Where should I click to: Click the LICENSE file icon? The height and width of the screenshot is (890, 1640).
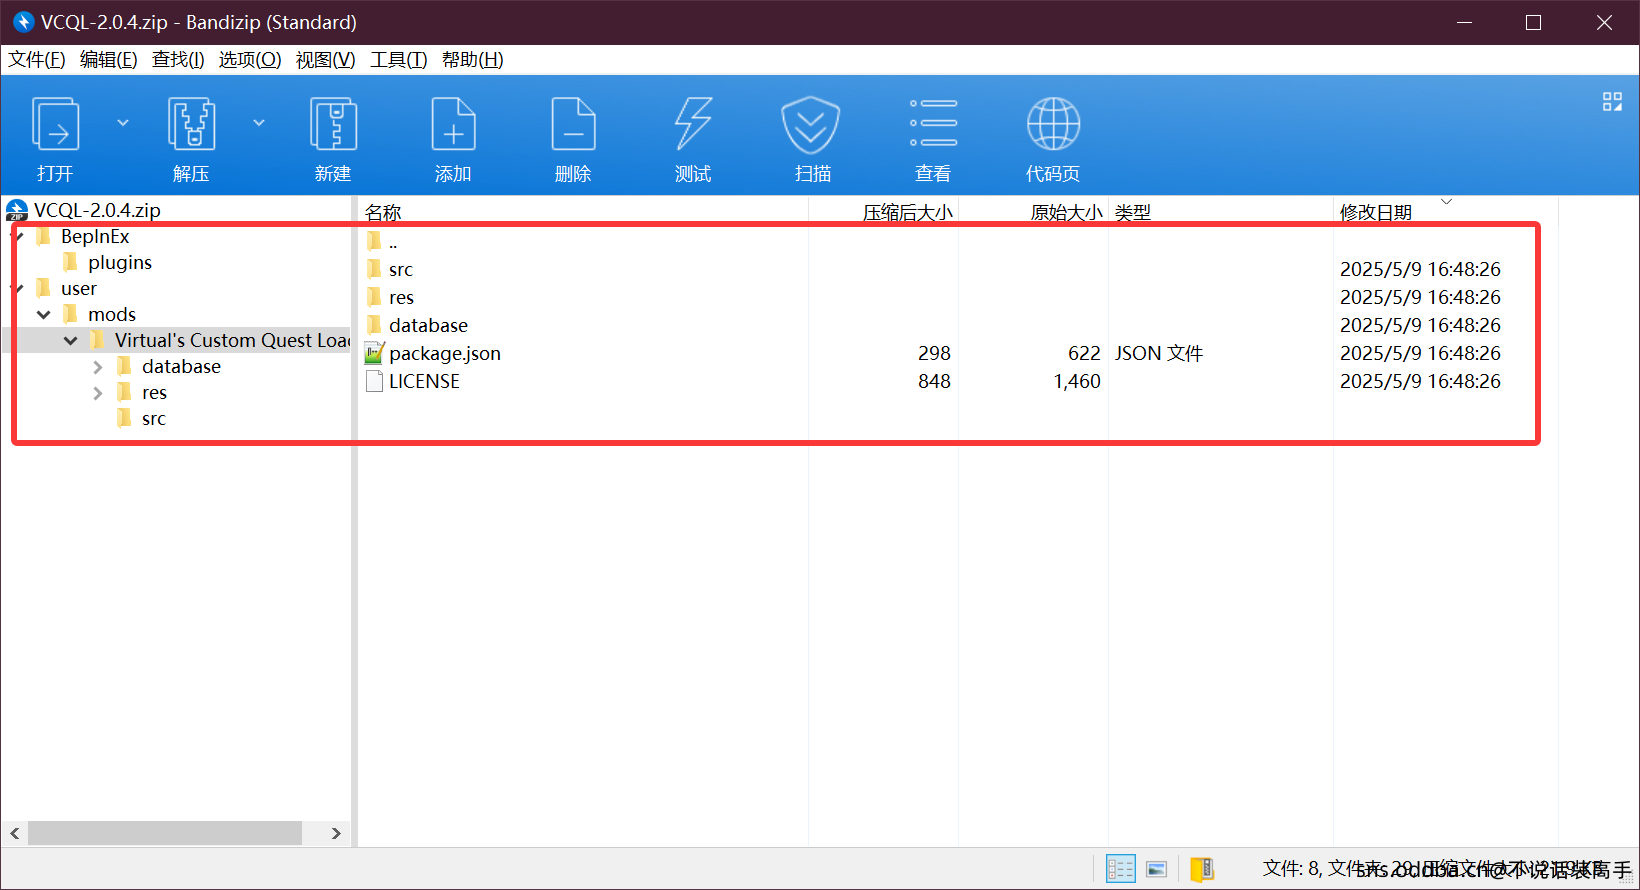click(x=375, y=381)
